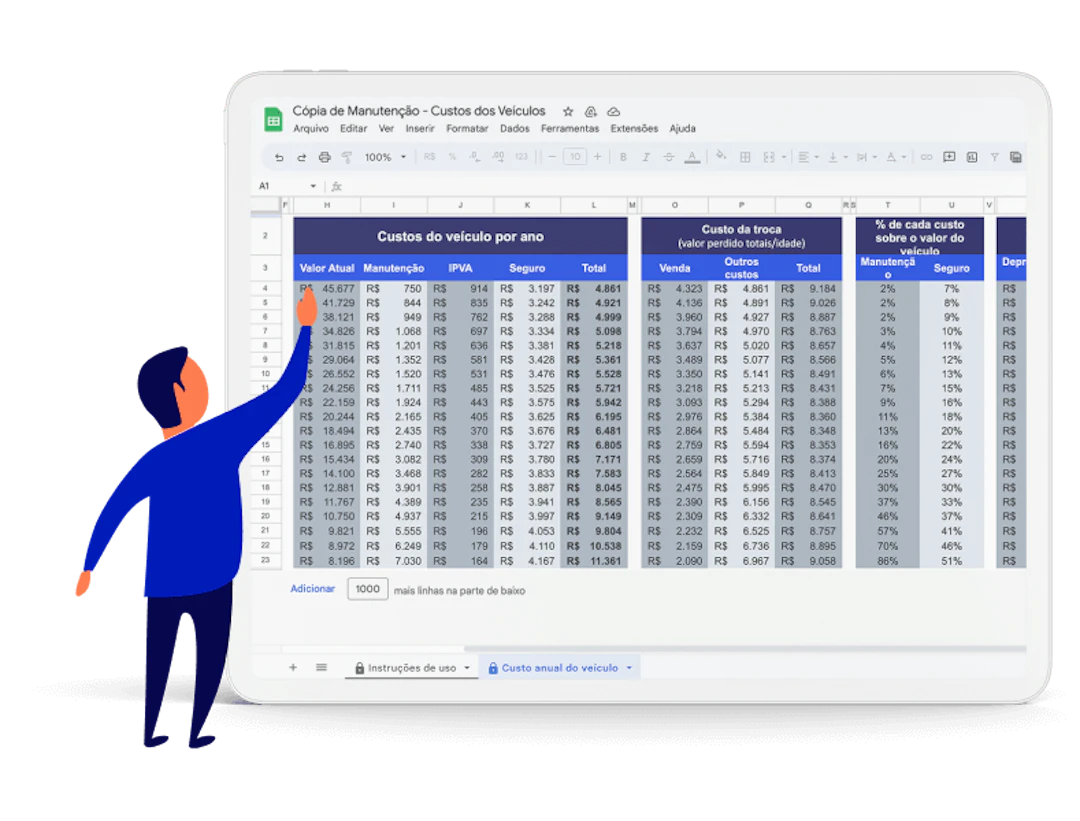Open Instruções de uso tab dropdown arrow
The image size is (1080, 821).
467,668
